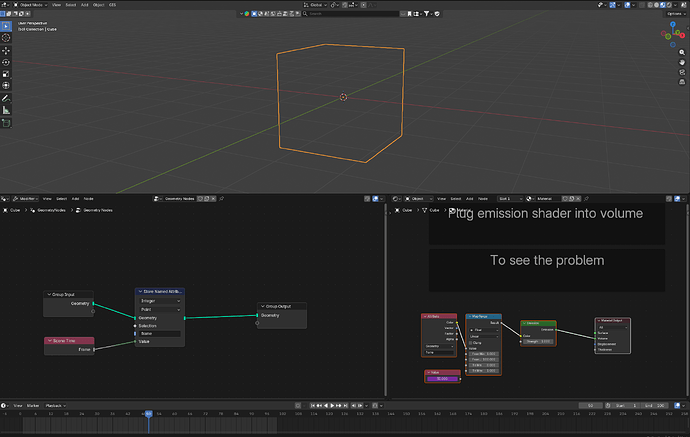690x437 pixels.
Task: Pin the shader editor material
Action: pyautogui.click(x=586, y=198)
